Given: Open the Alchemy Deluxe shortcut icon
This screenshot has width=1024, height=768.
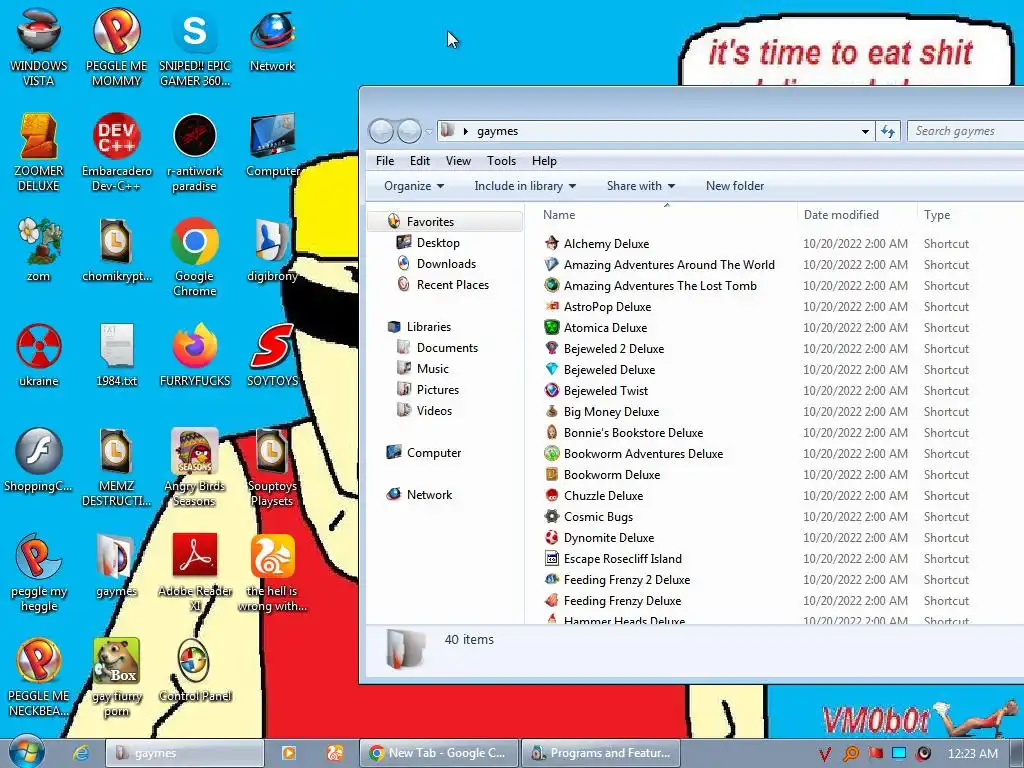Looking at the screenshot, I should pos(552,244).
